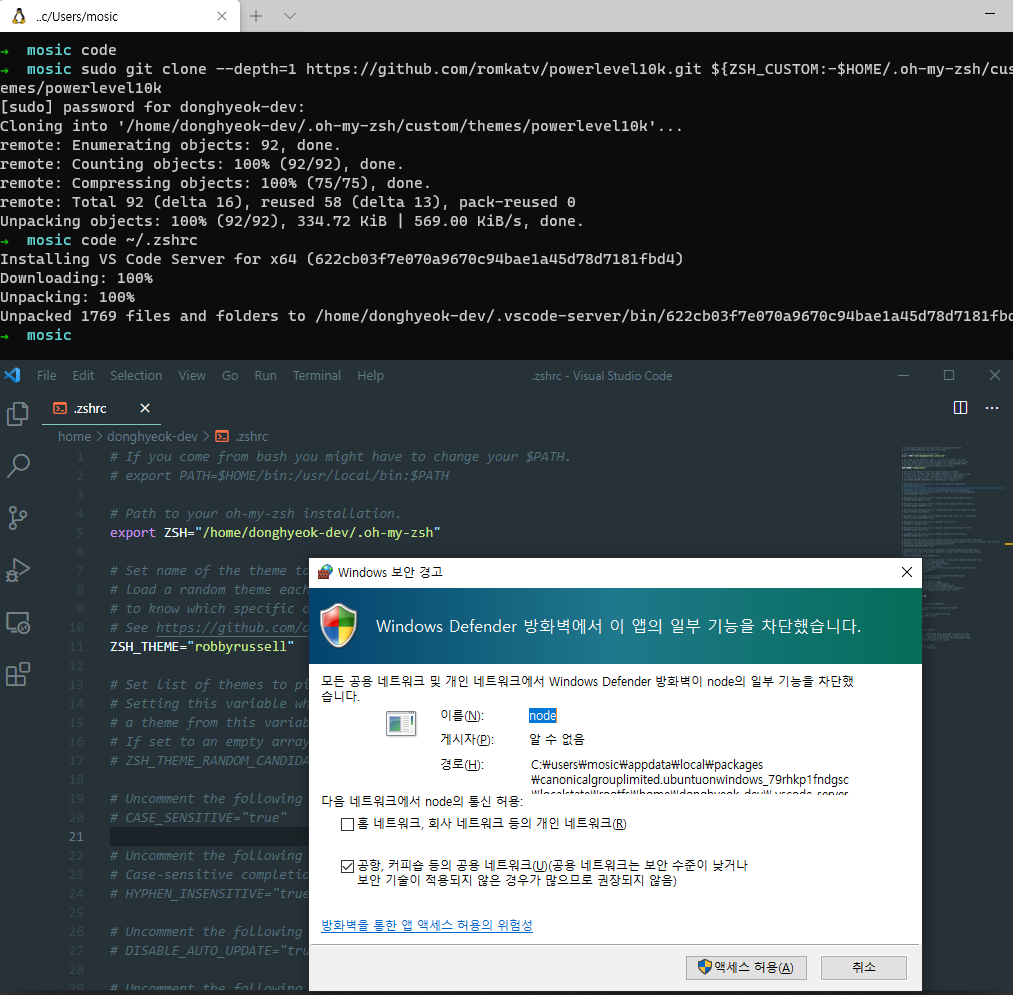
Task: Open the Extensions view
Action: tap(17, 675)
